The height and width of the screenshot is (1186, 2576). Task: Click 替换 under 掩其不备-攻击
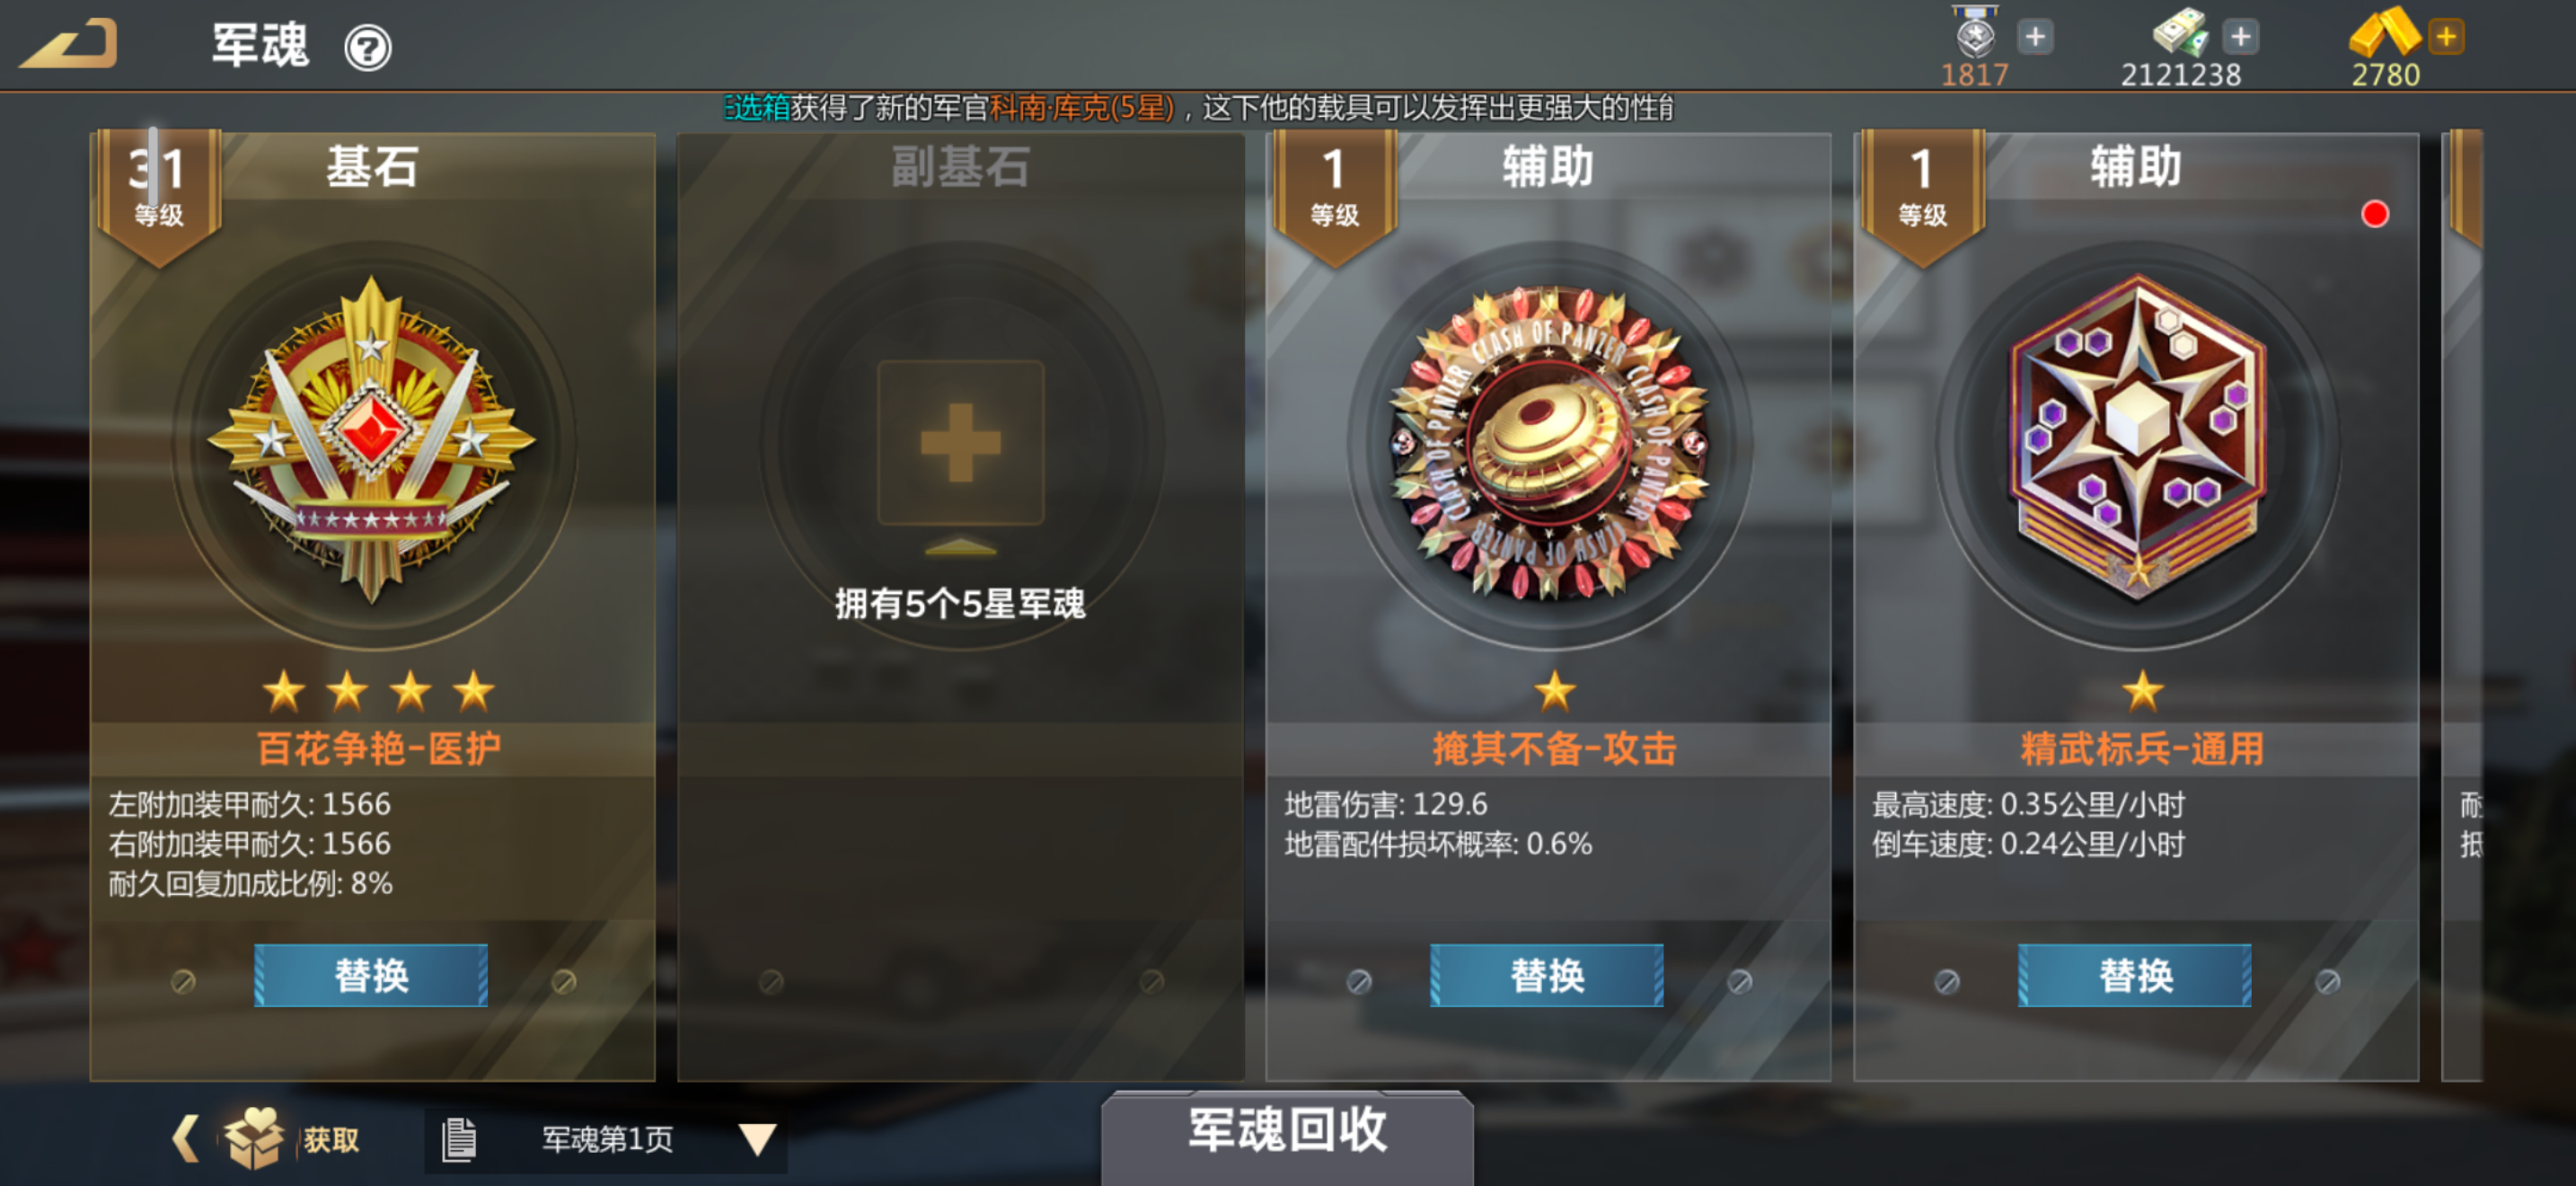coord(1547,975)
